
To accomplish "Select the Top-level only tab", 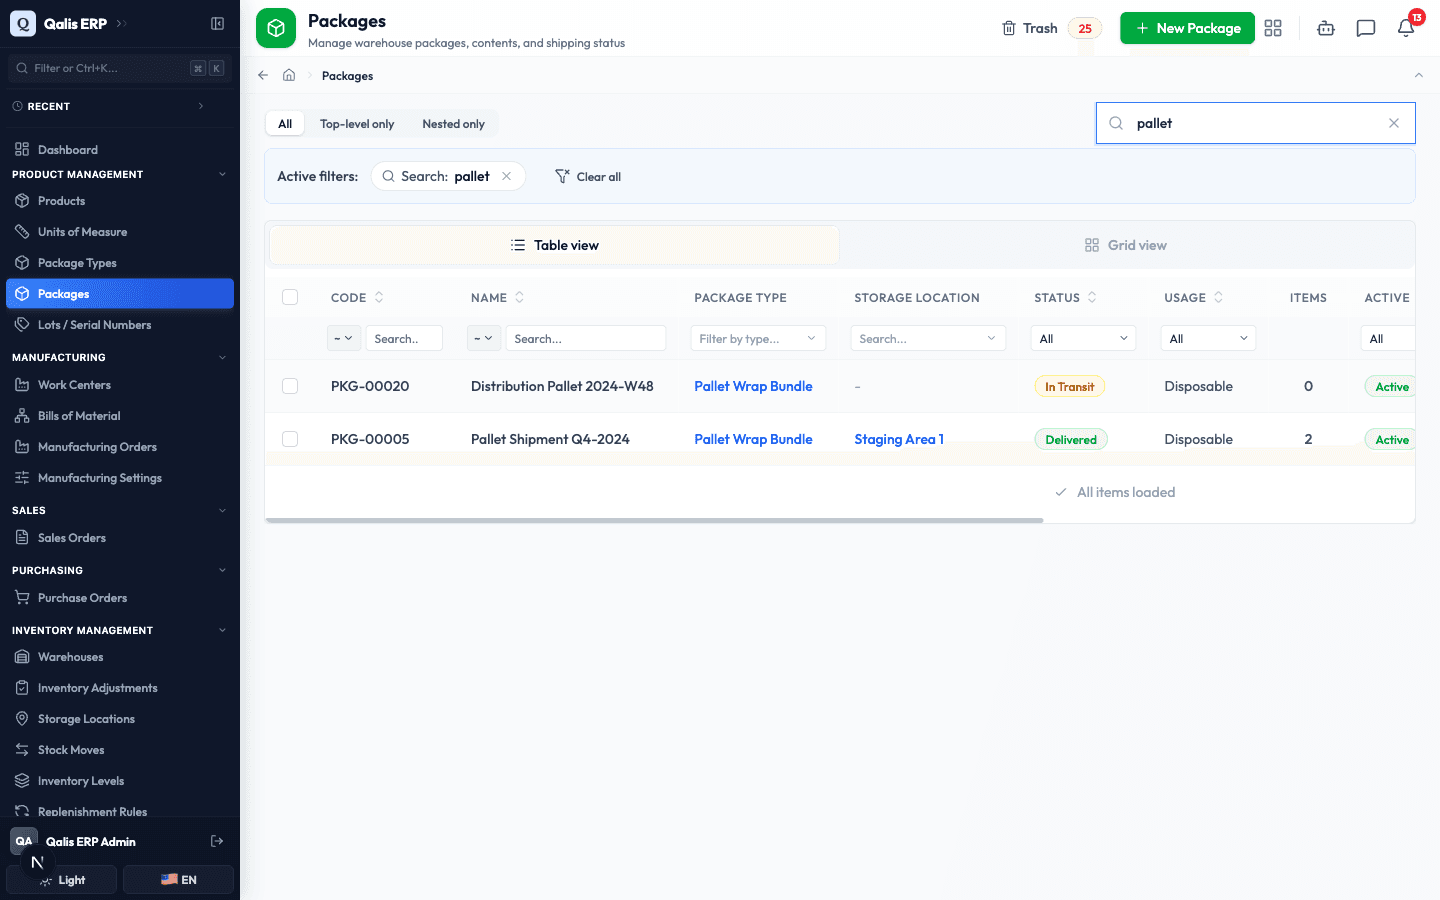I will (357, 124).
